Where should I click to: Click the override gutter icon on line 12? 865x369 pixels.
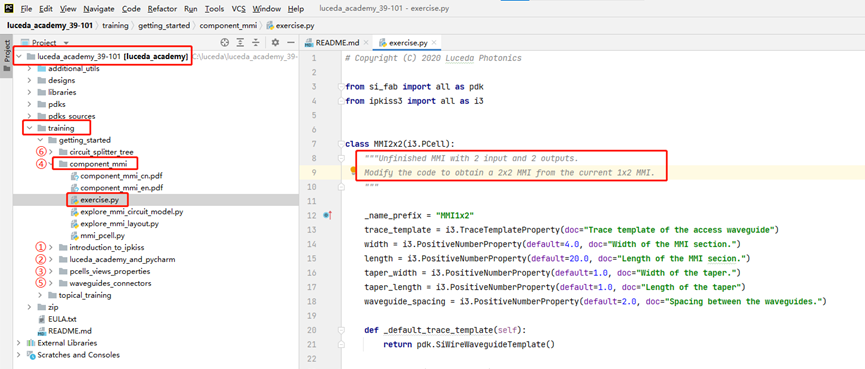tap(328, 215)
